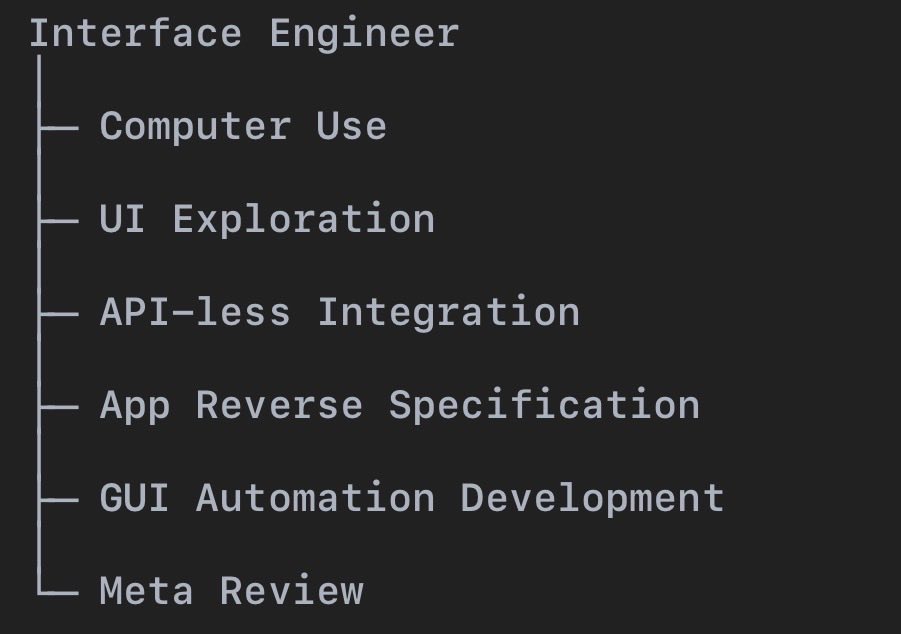Open the UI Exploration item
The width and height of the screenshot is (901, 634).
tap(267, 220)
